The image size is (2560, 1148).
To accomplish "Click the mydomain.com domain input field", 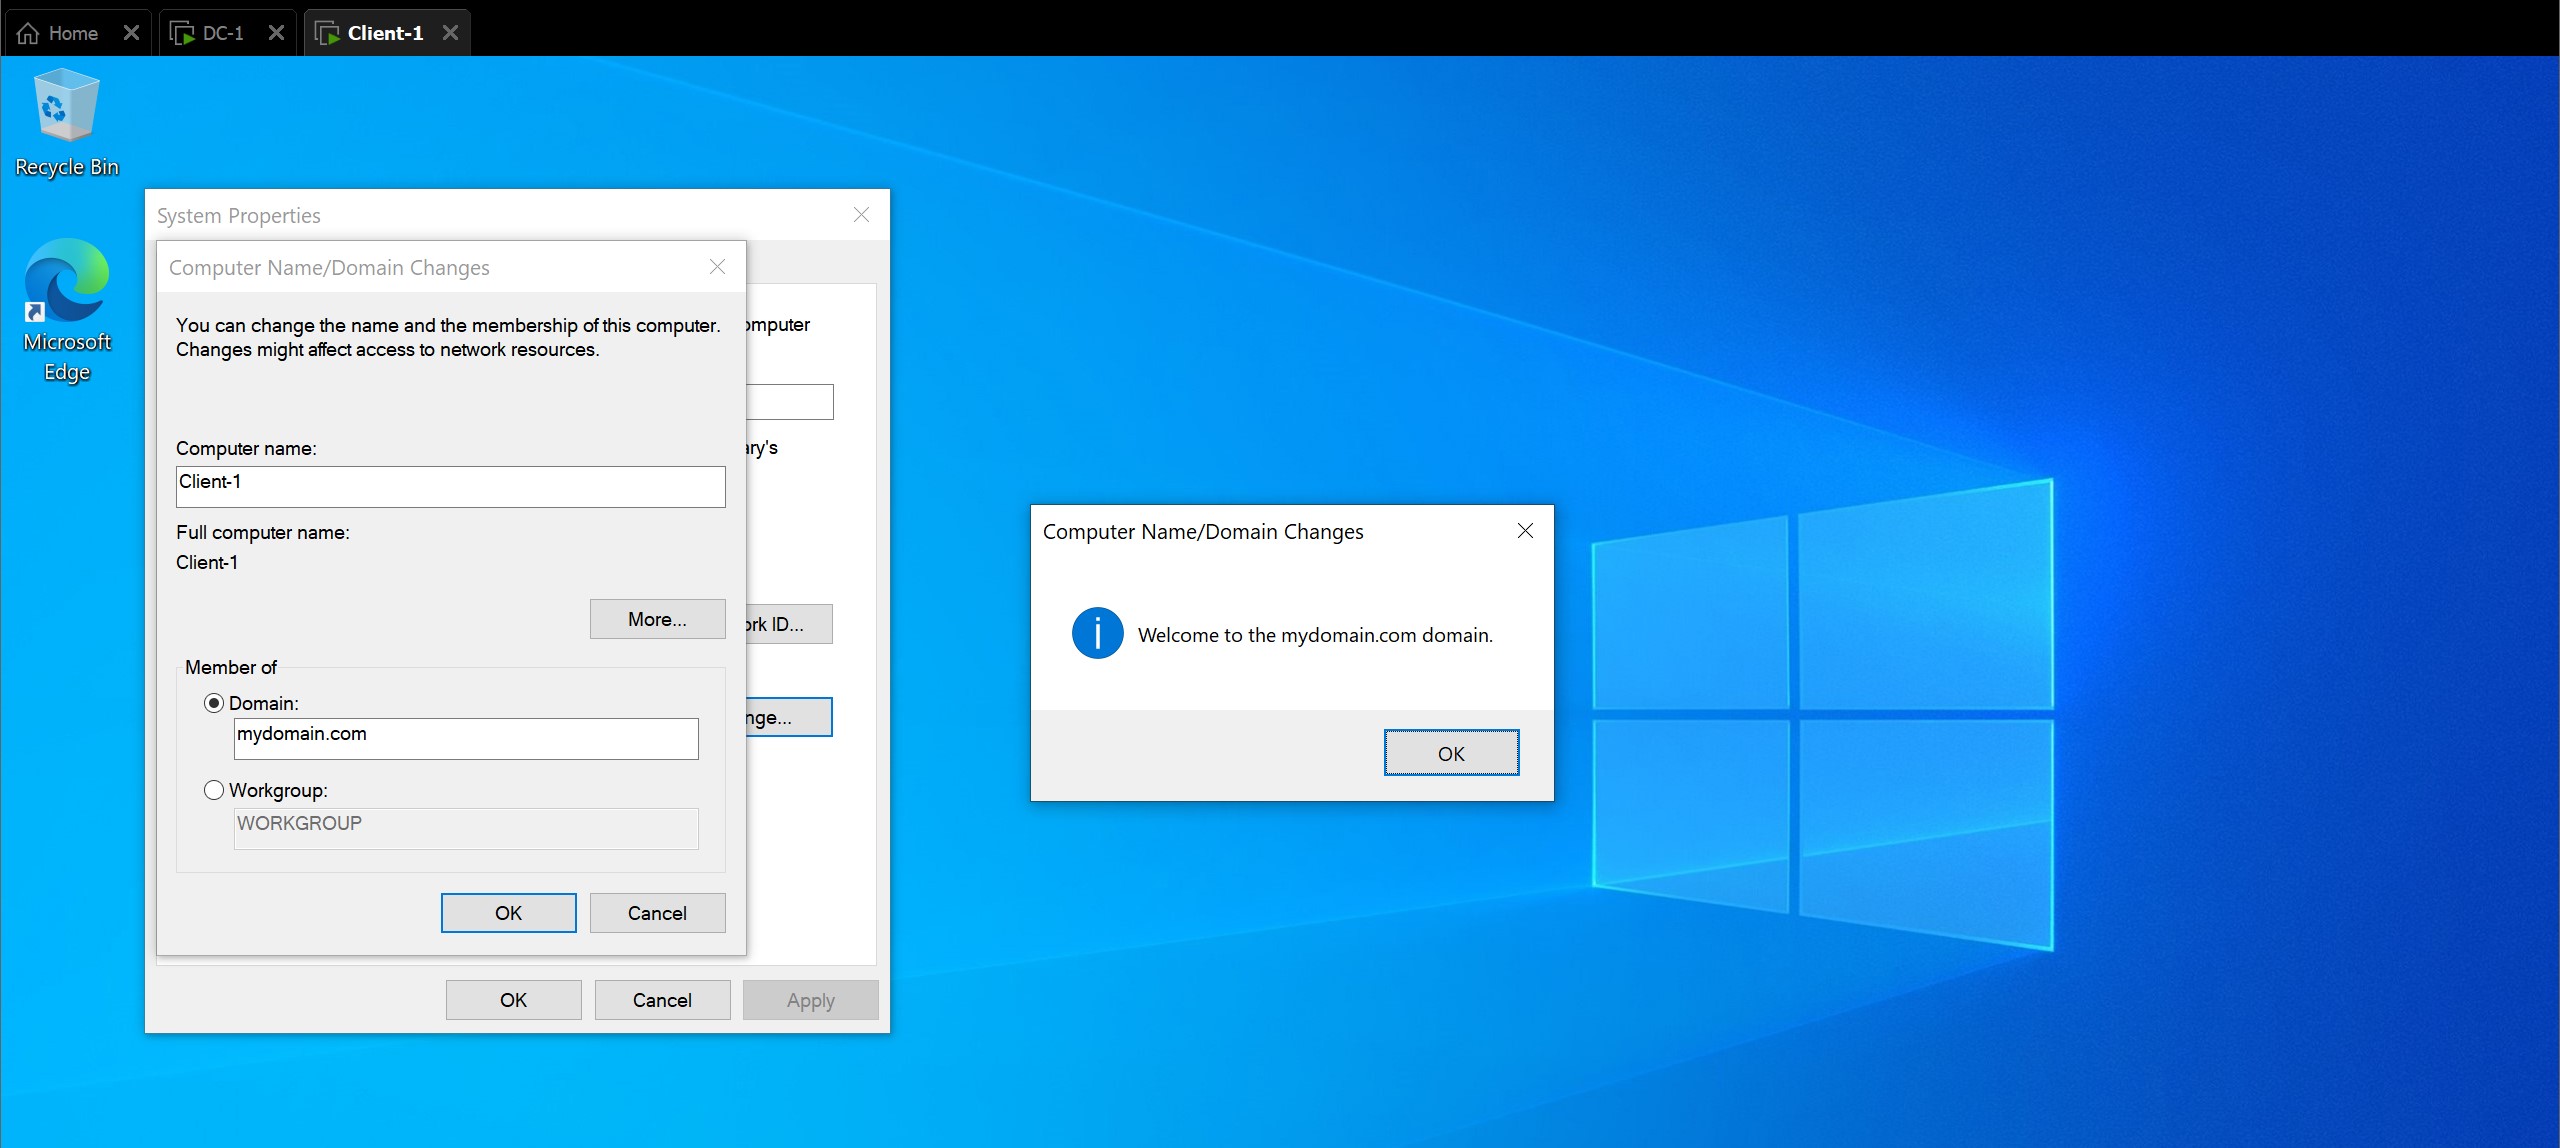I will 465,738.
